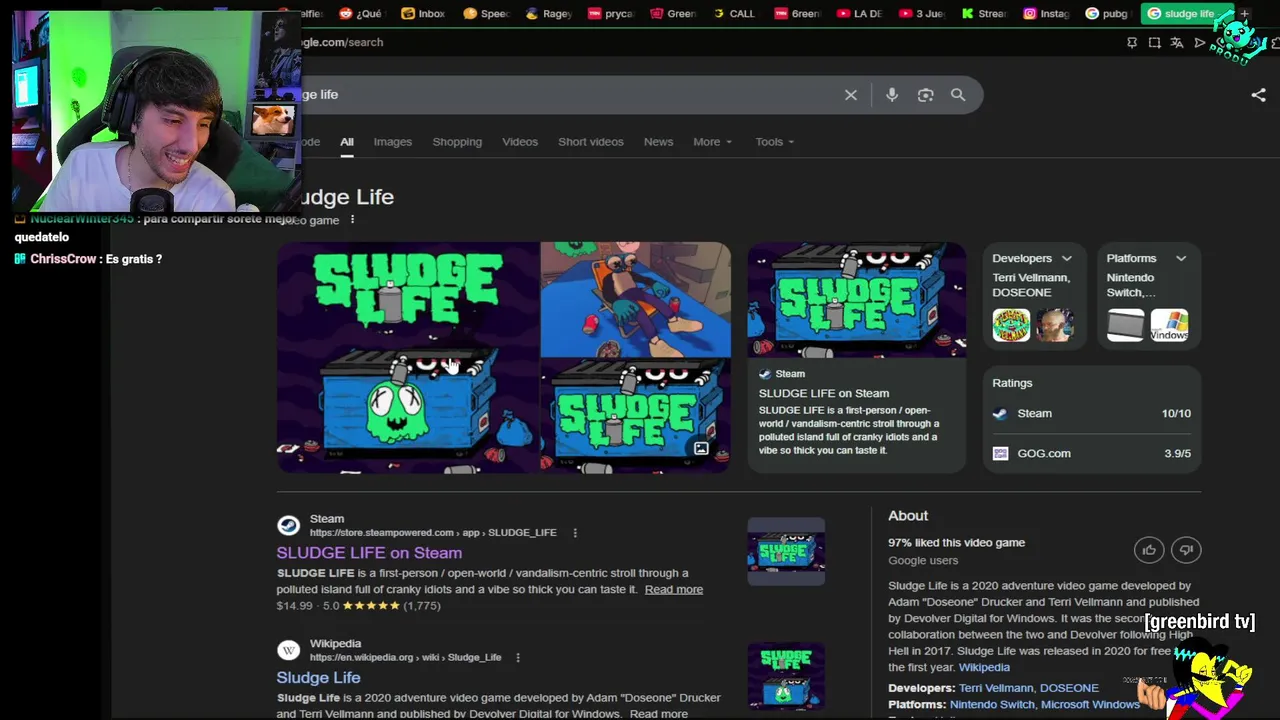This screenshot has height=720, width=1280.
Task: Open the Sludge Life Wikipedia result title
Action: pyautogui.click(x=318, y=678)
